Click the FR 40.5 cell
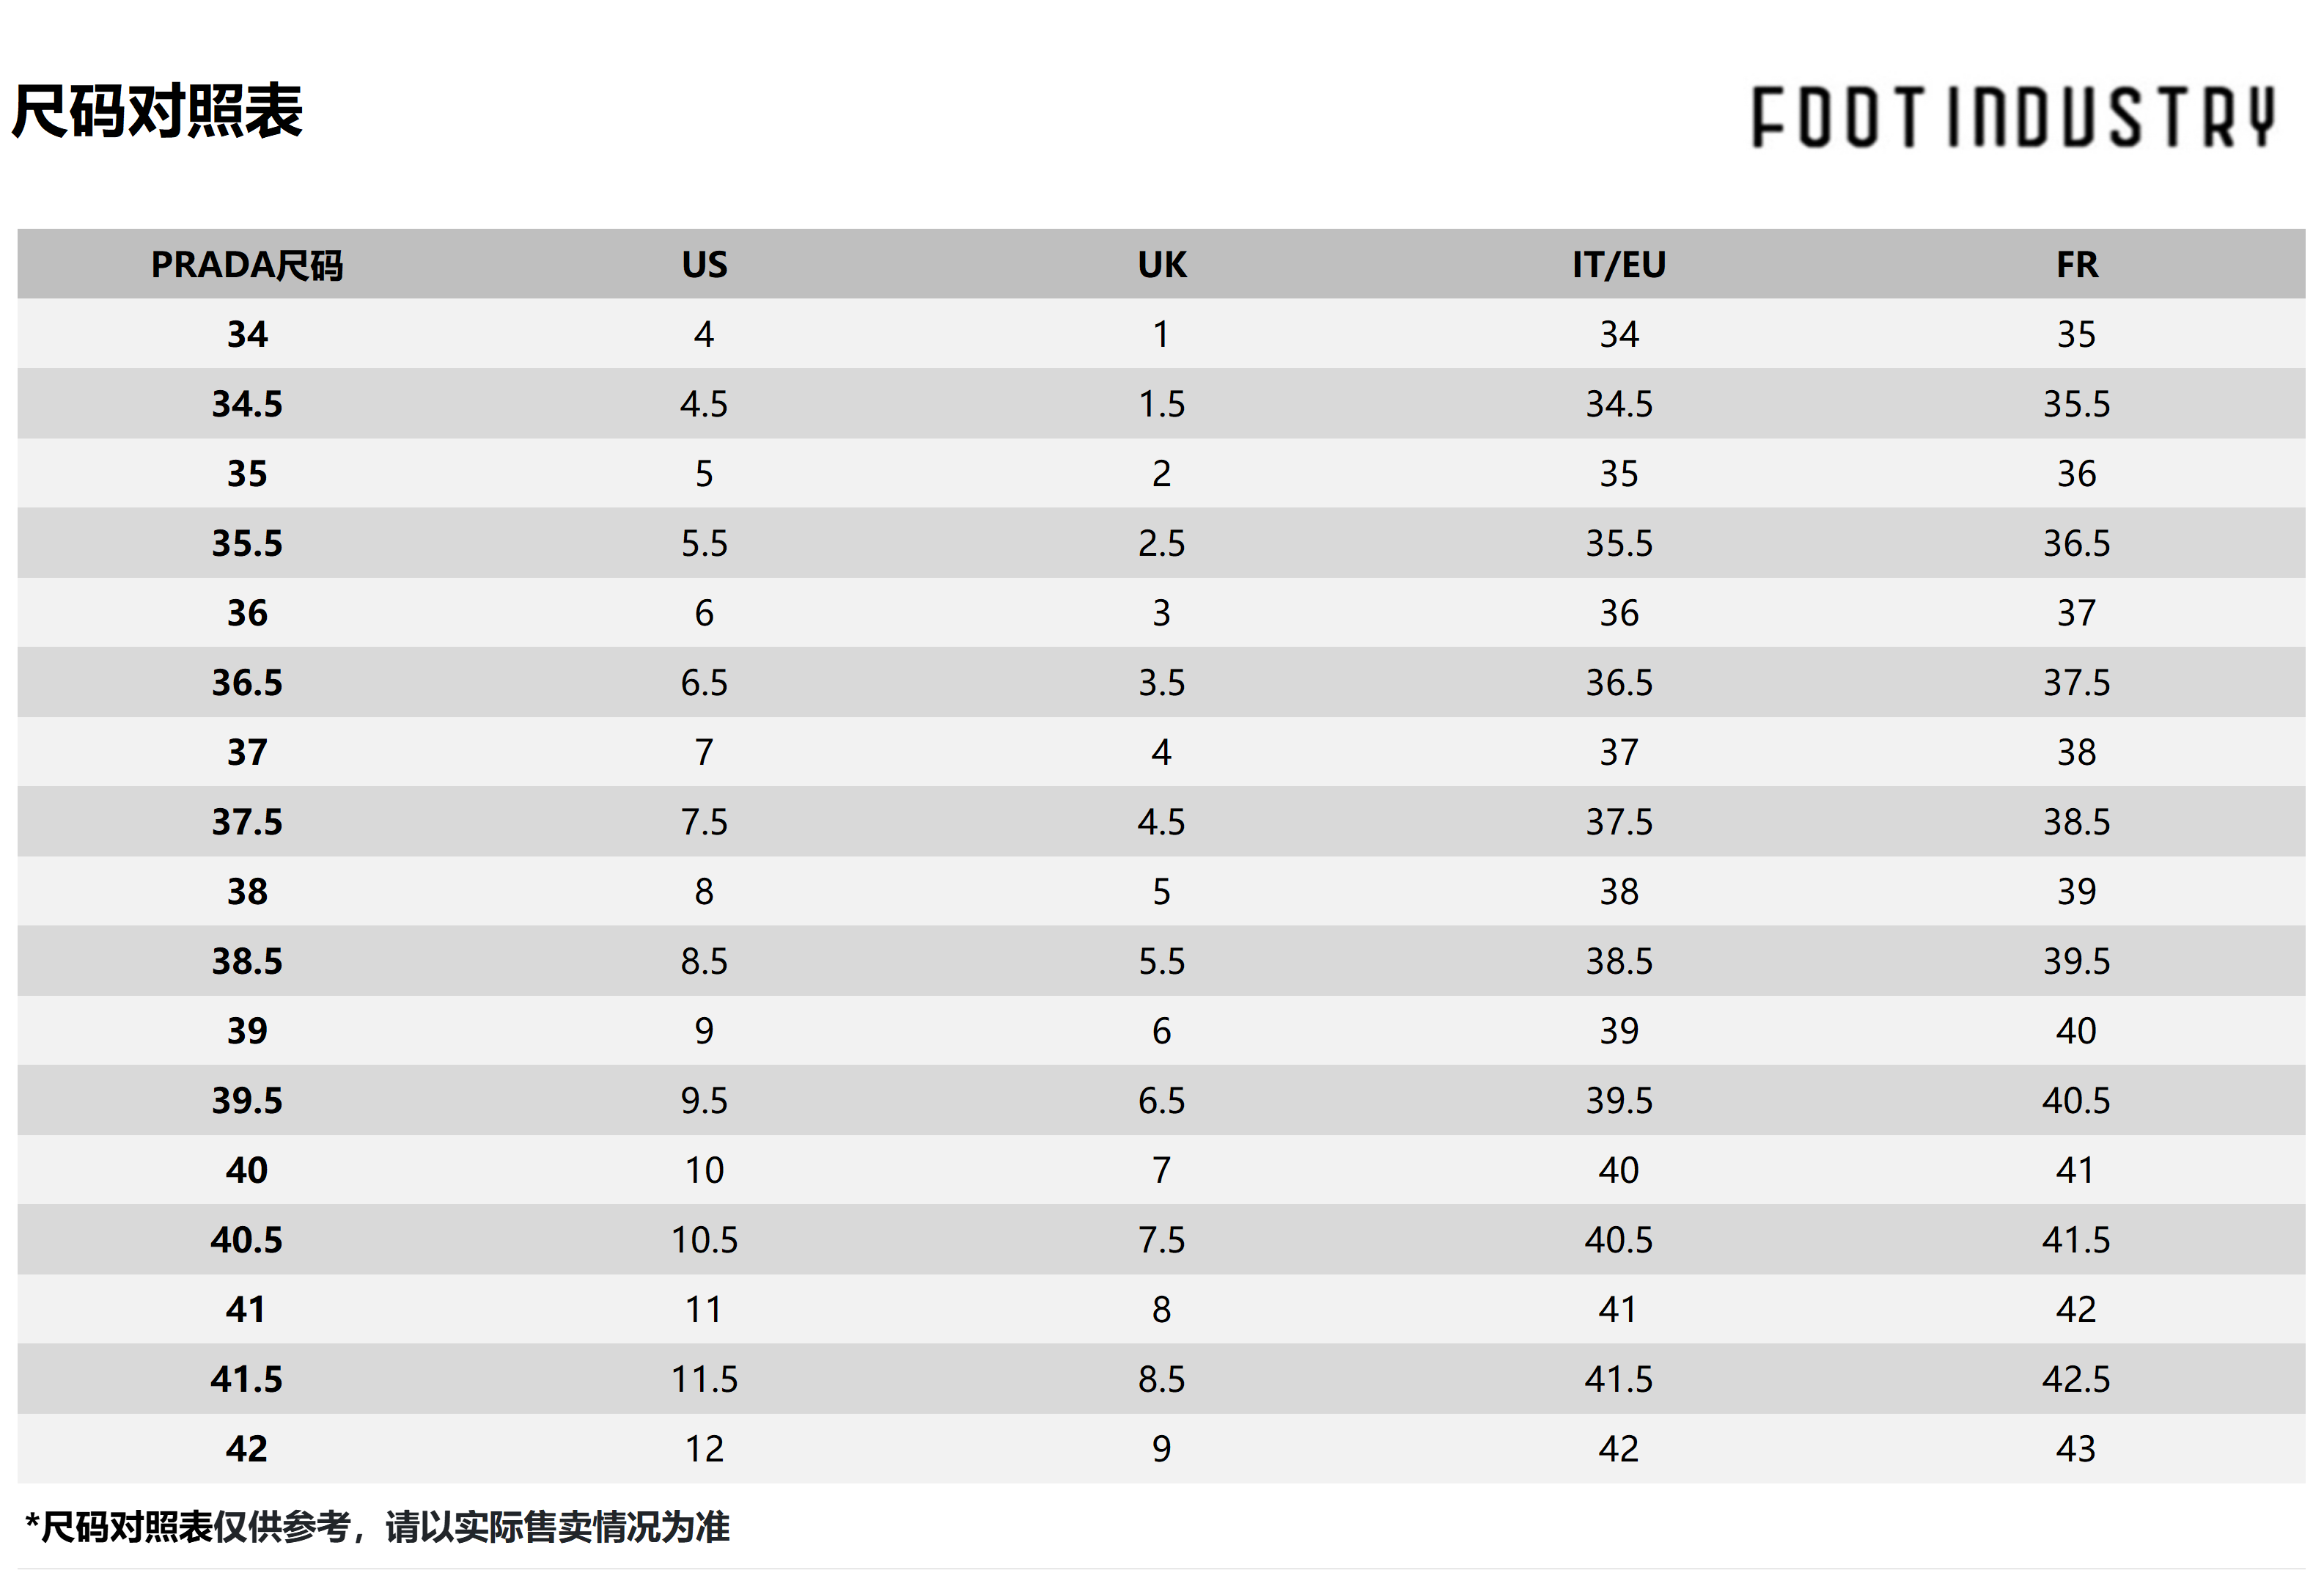 point(2077,1101)
